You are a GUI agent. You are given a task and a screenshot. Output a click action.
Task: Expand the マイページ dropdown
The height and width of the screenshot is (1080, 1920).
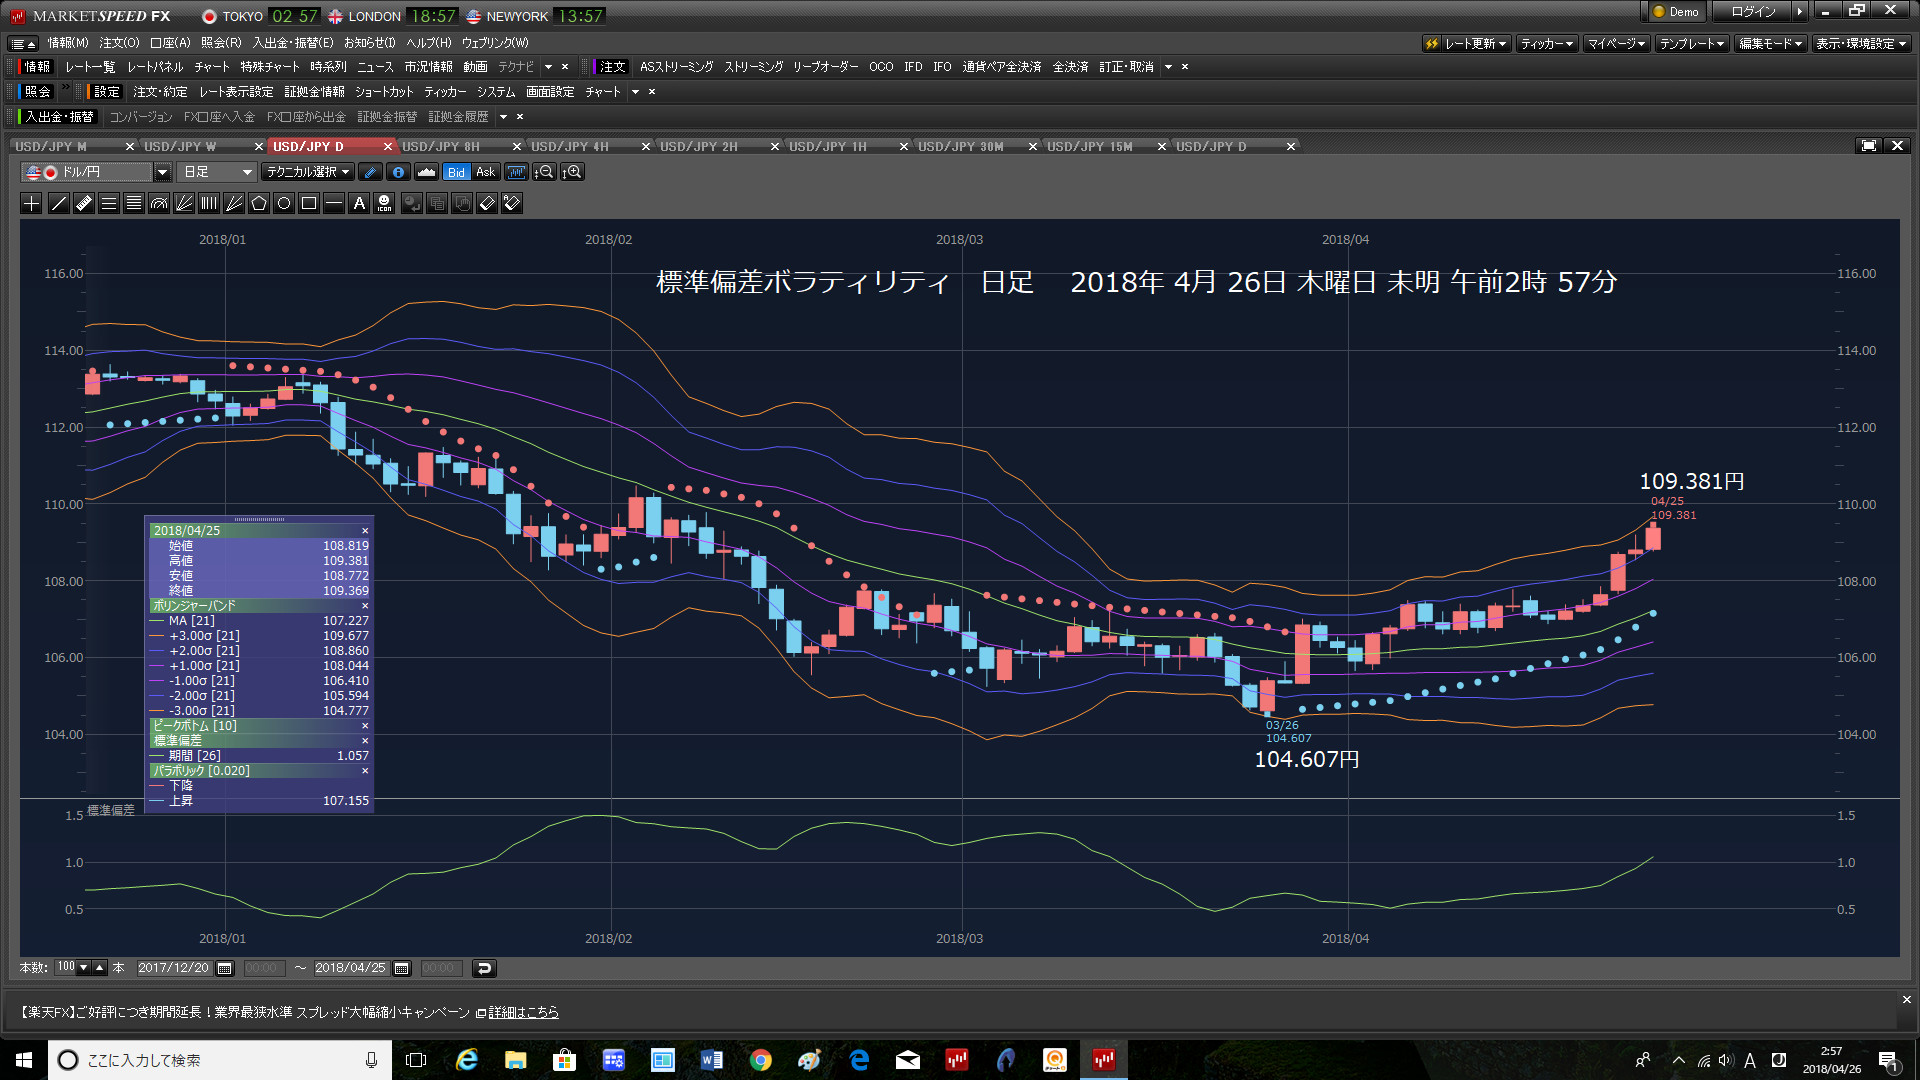pyautogui.click(x=1616, y=43)
